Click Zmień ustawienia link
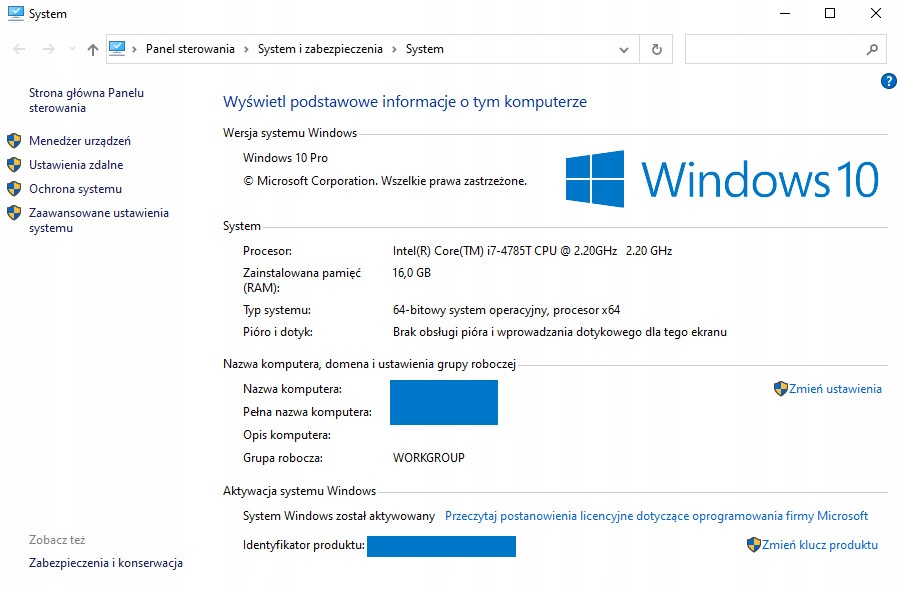 (835, 389)
